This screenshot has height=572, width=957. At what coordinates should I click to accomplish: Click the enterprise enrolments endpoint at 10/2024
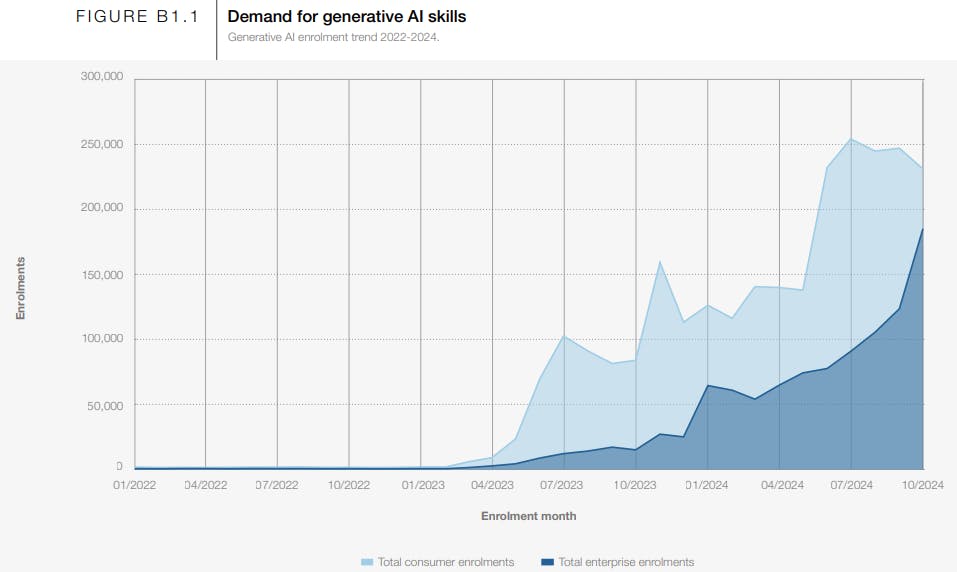pos(922,229)
